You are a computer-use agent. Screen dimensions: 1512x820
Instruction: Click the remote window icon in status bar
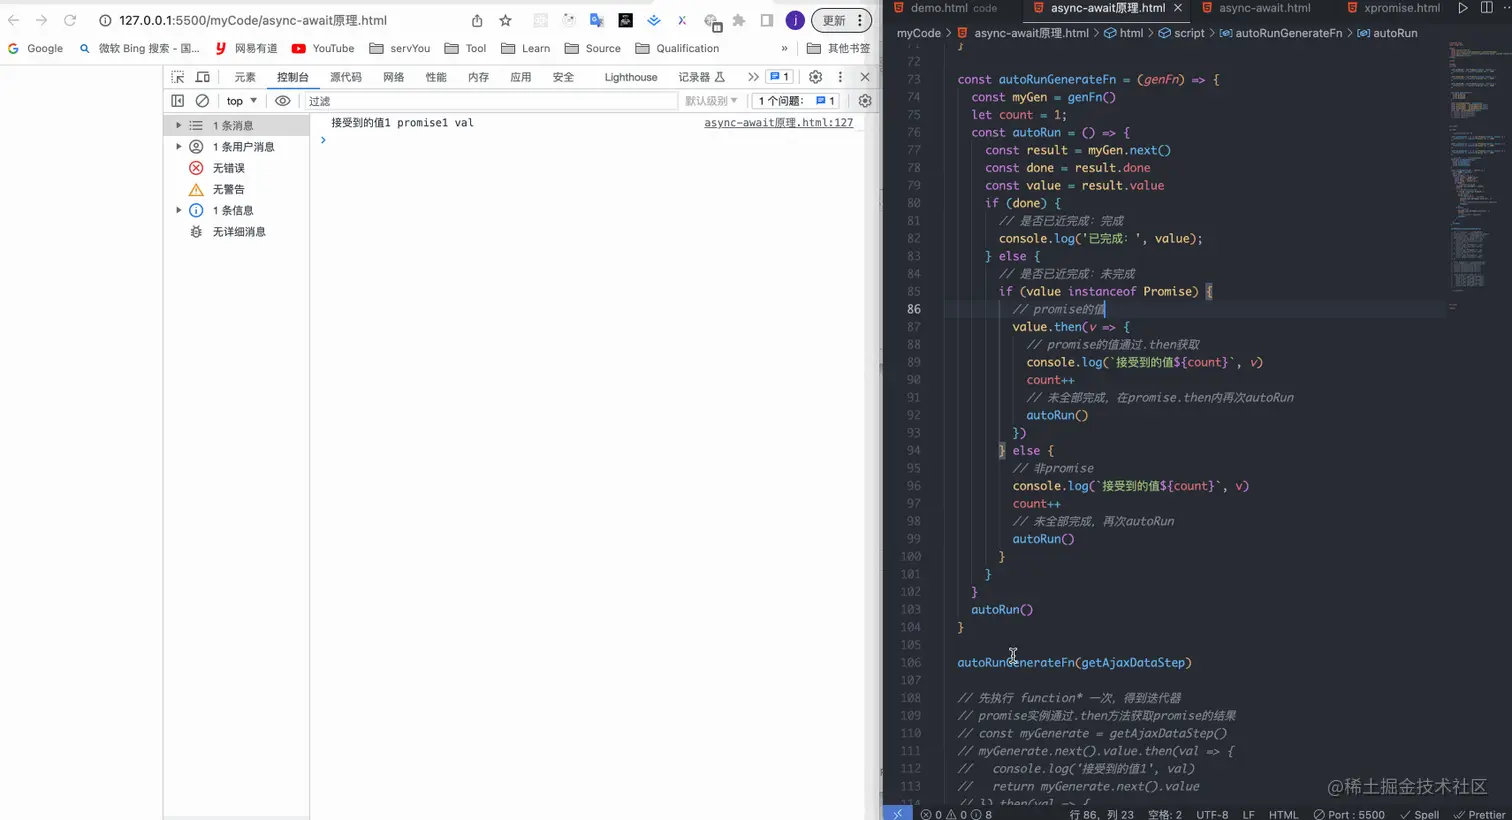897,813
